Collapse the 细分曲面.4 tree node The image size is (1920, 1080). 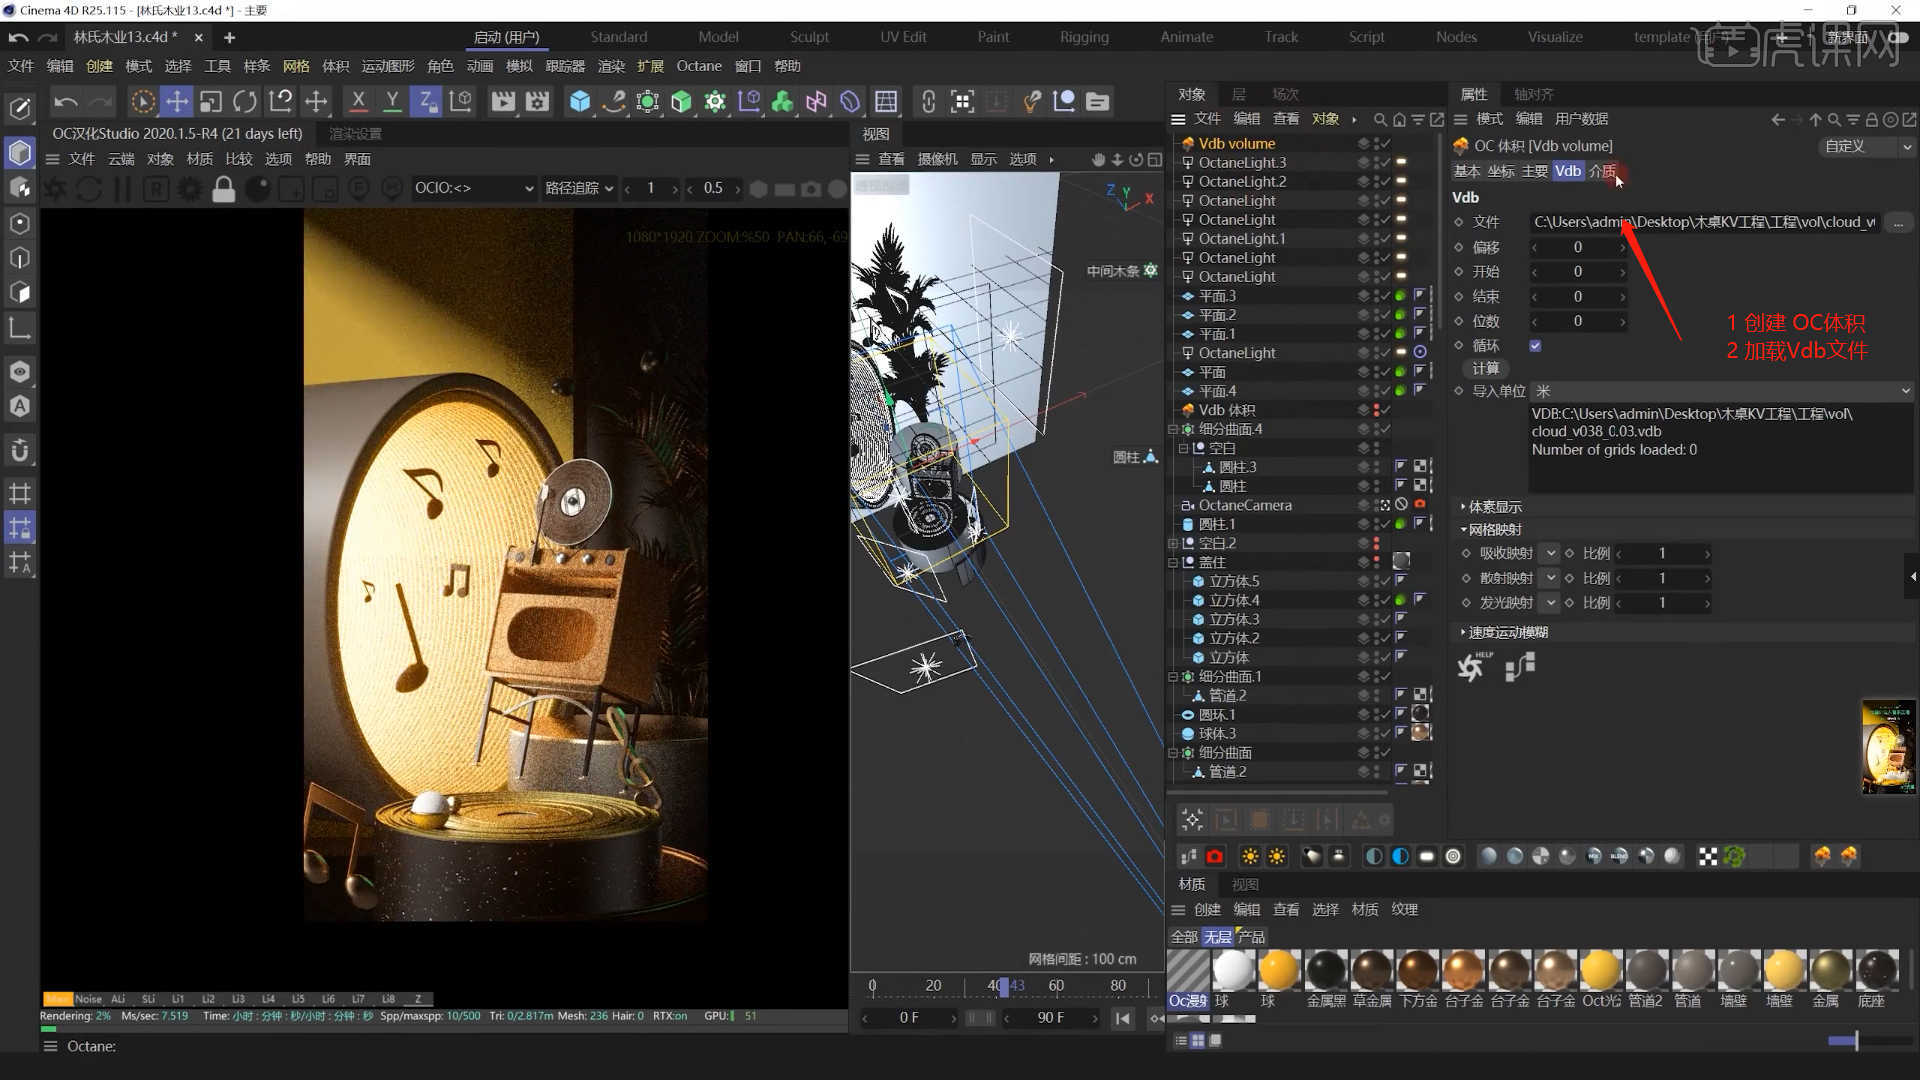tap(1174, 429)
